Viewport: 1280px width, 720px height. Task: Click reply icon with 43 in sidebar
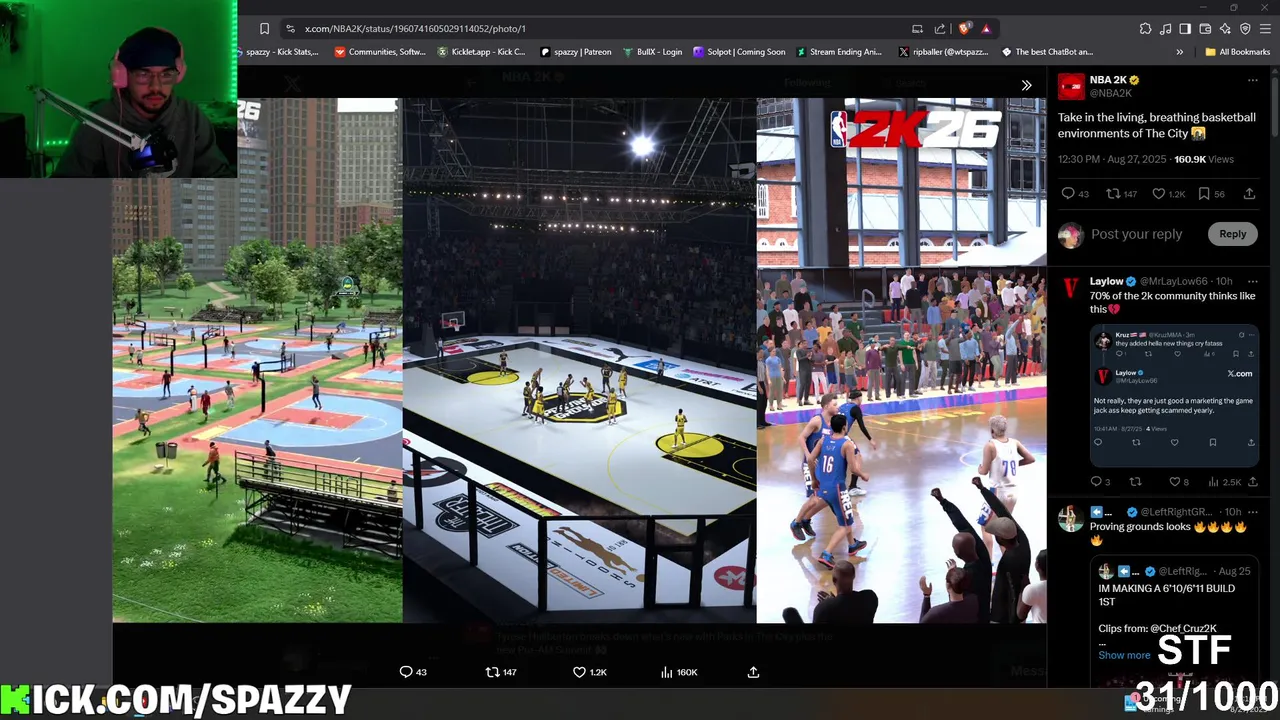coord(1075,194)
